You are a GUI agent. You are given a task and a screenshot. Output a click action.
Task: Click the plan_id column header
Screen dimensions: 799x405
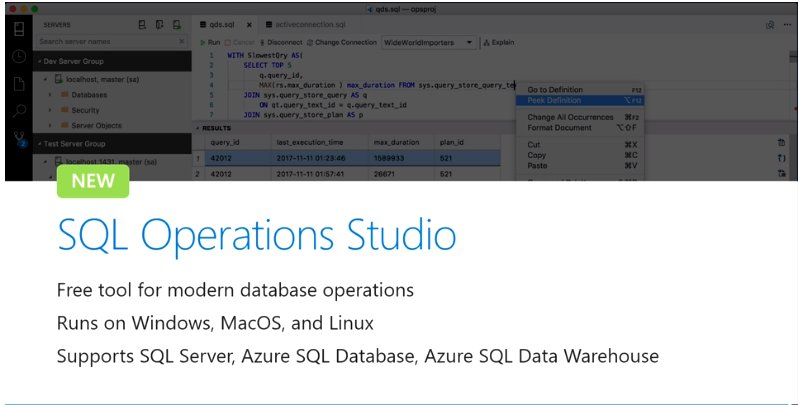[x=467, y=143]
